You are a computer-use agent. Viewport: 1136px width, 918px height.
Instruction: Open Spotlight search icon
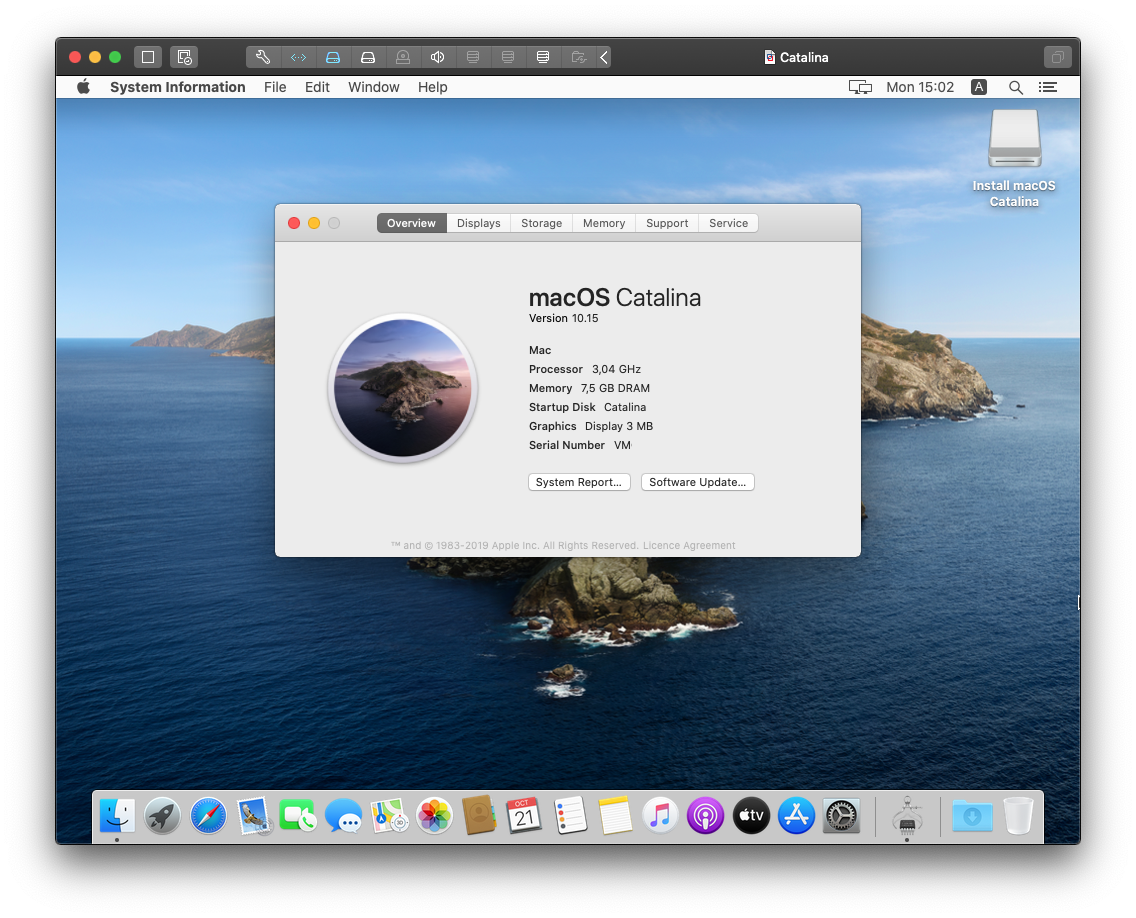point(1016,88)
